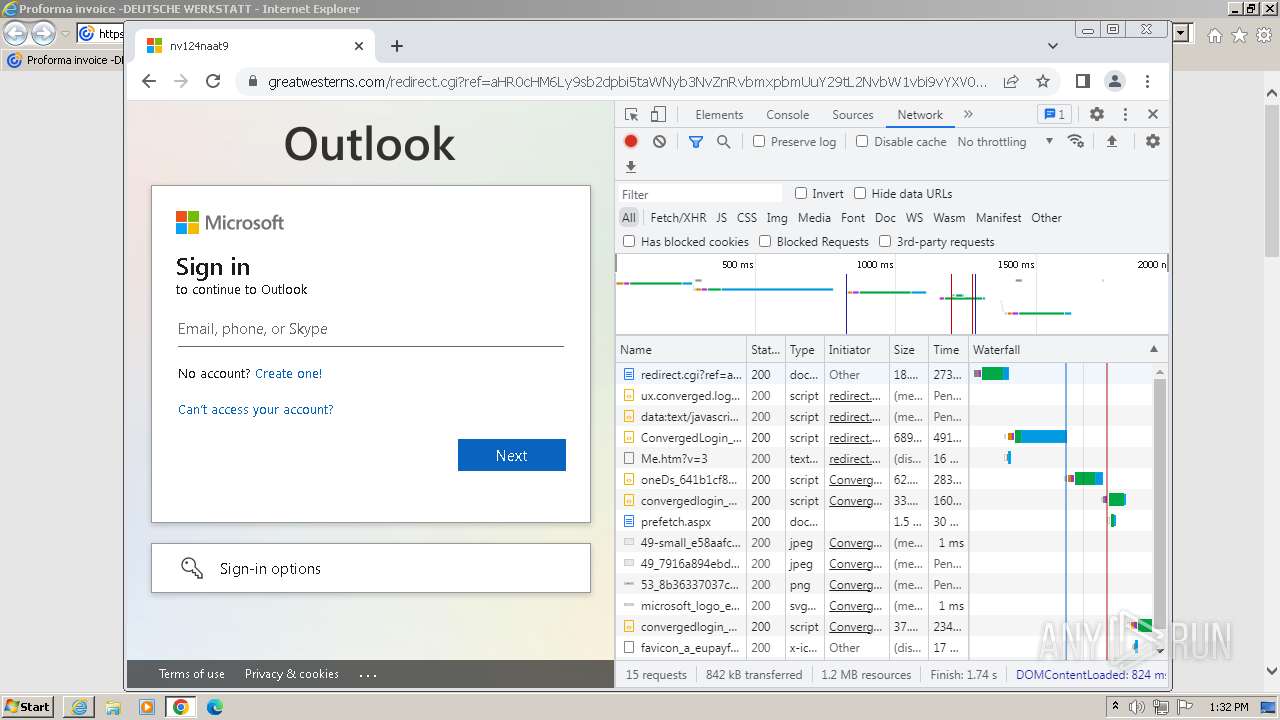1280x720 pixels.
Task: Open a new Chrome tab
Action: (397, 46)
